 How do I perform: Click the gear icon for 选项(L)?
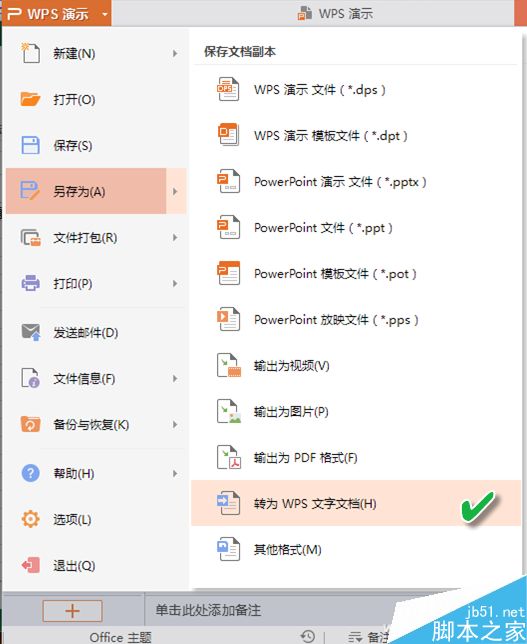pos(30,519)
